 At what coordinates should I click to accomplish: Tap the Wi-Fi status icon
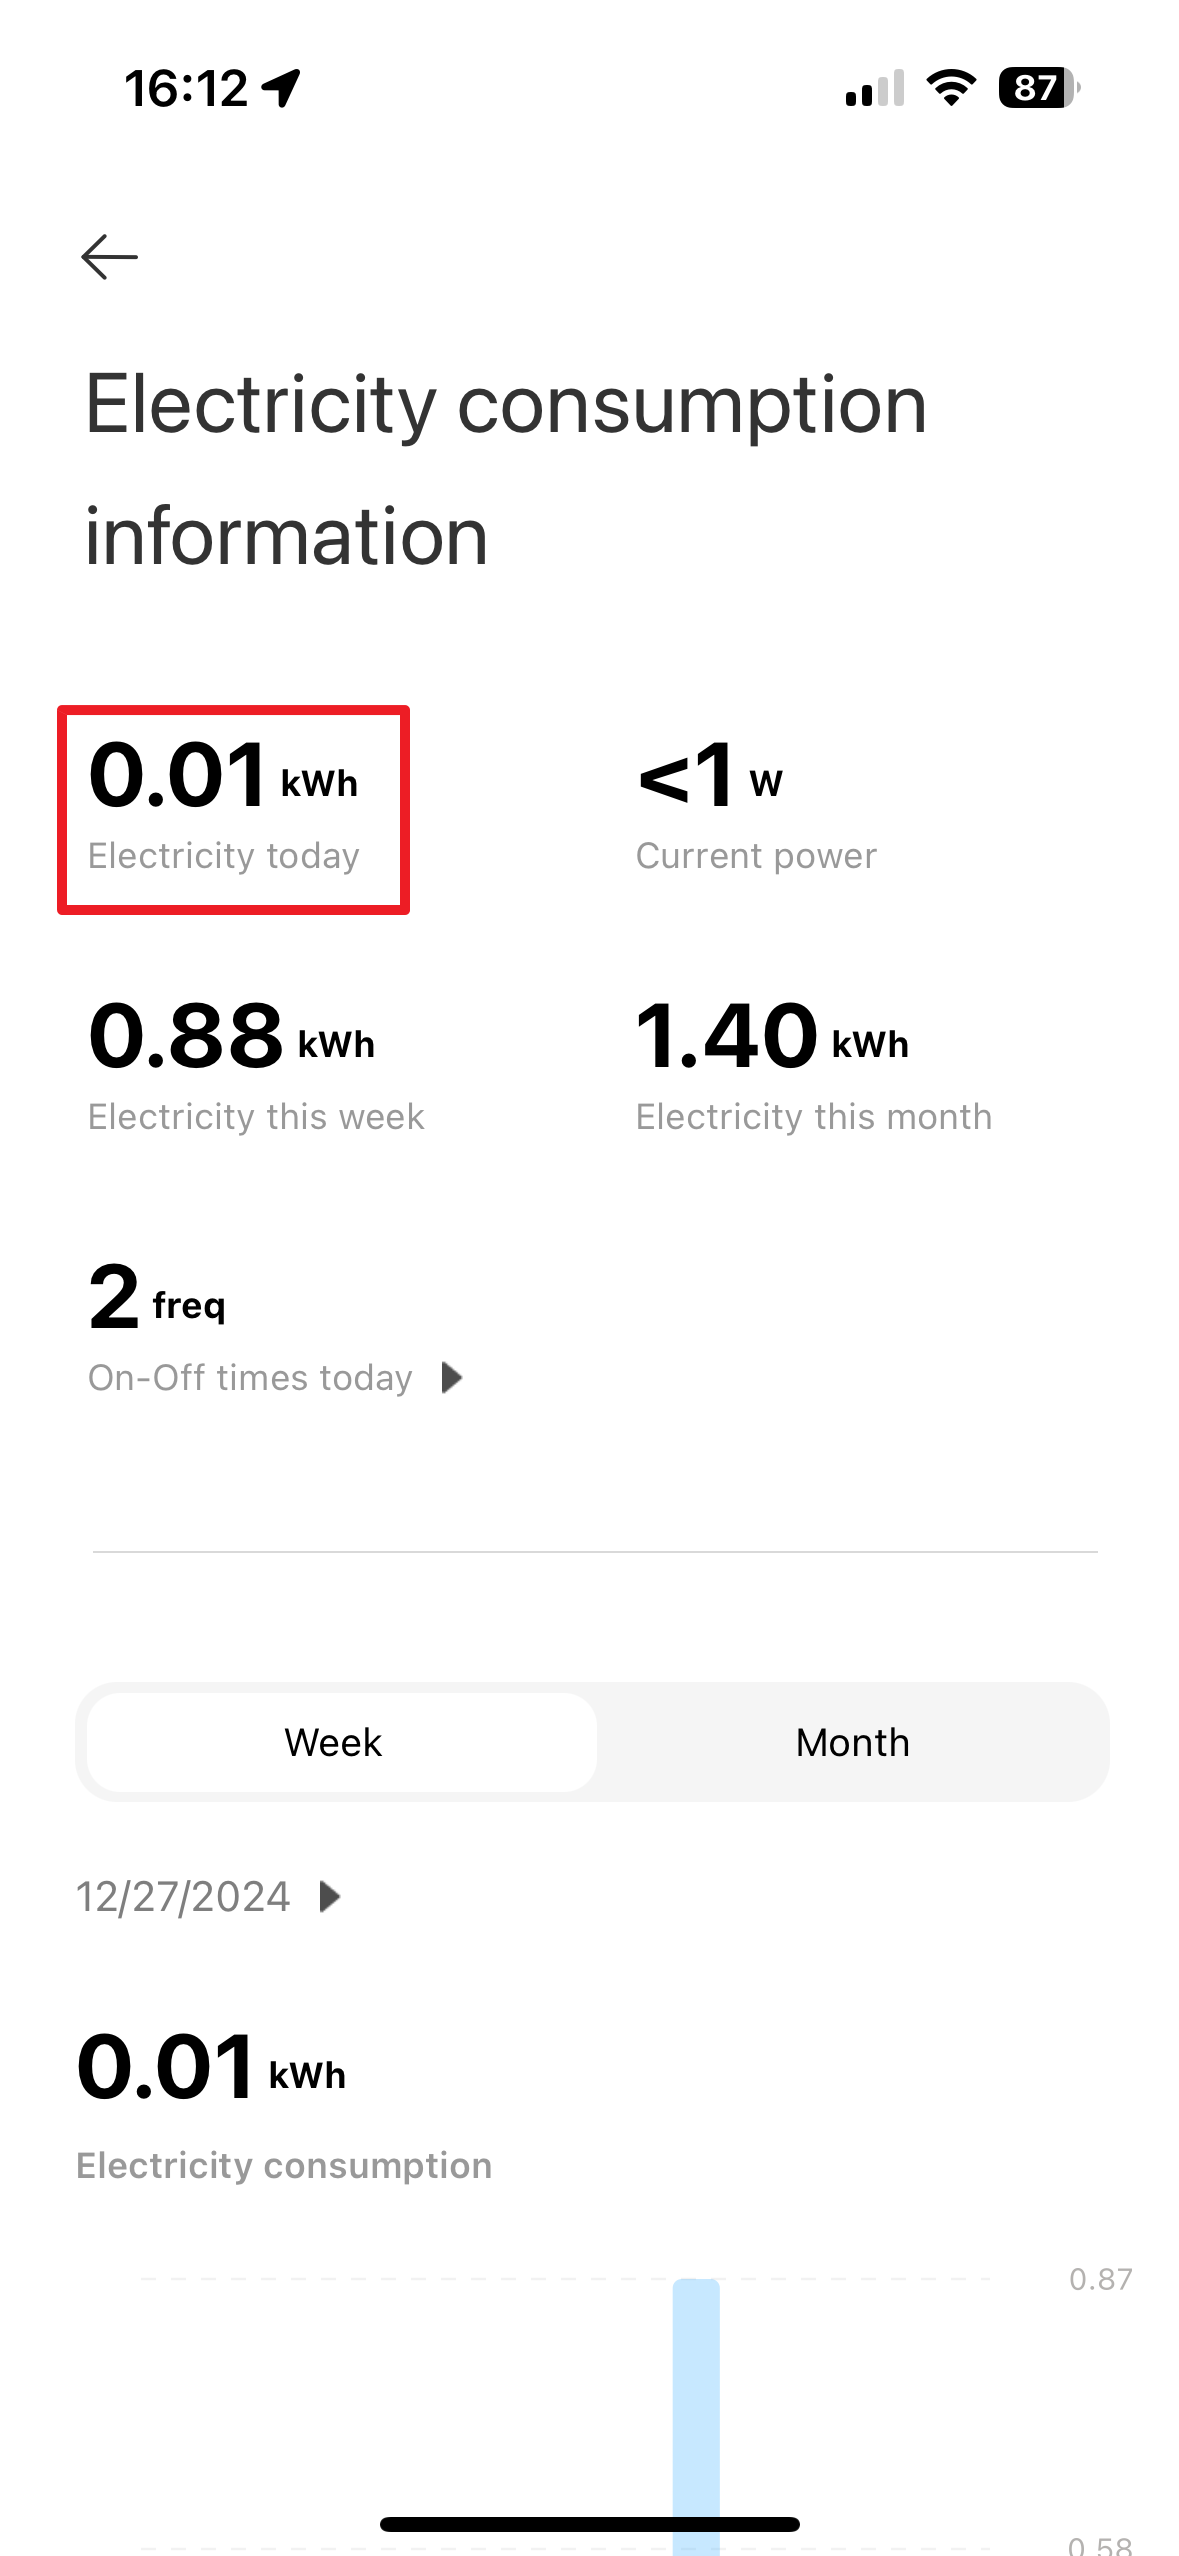click(x=951, y=88)
